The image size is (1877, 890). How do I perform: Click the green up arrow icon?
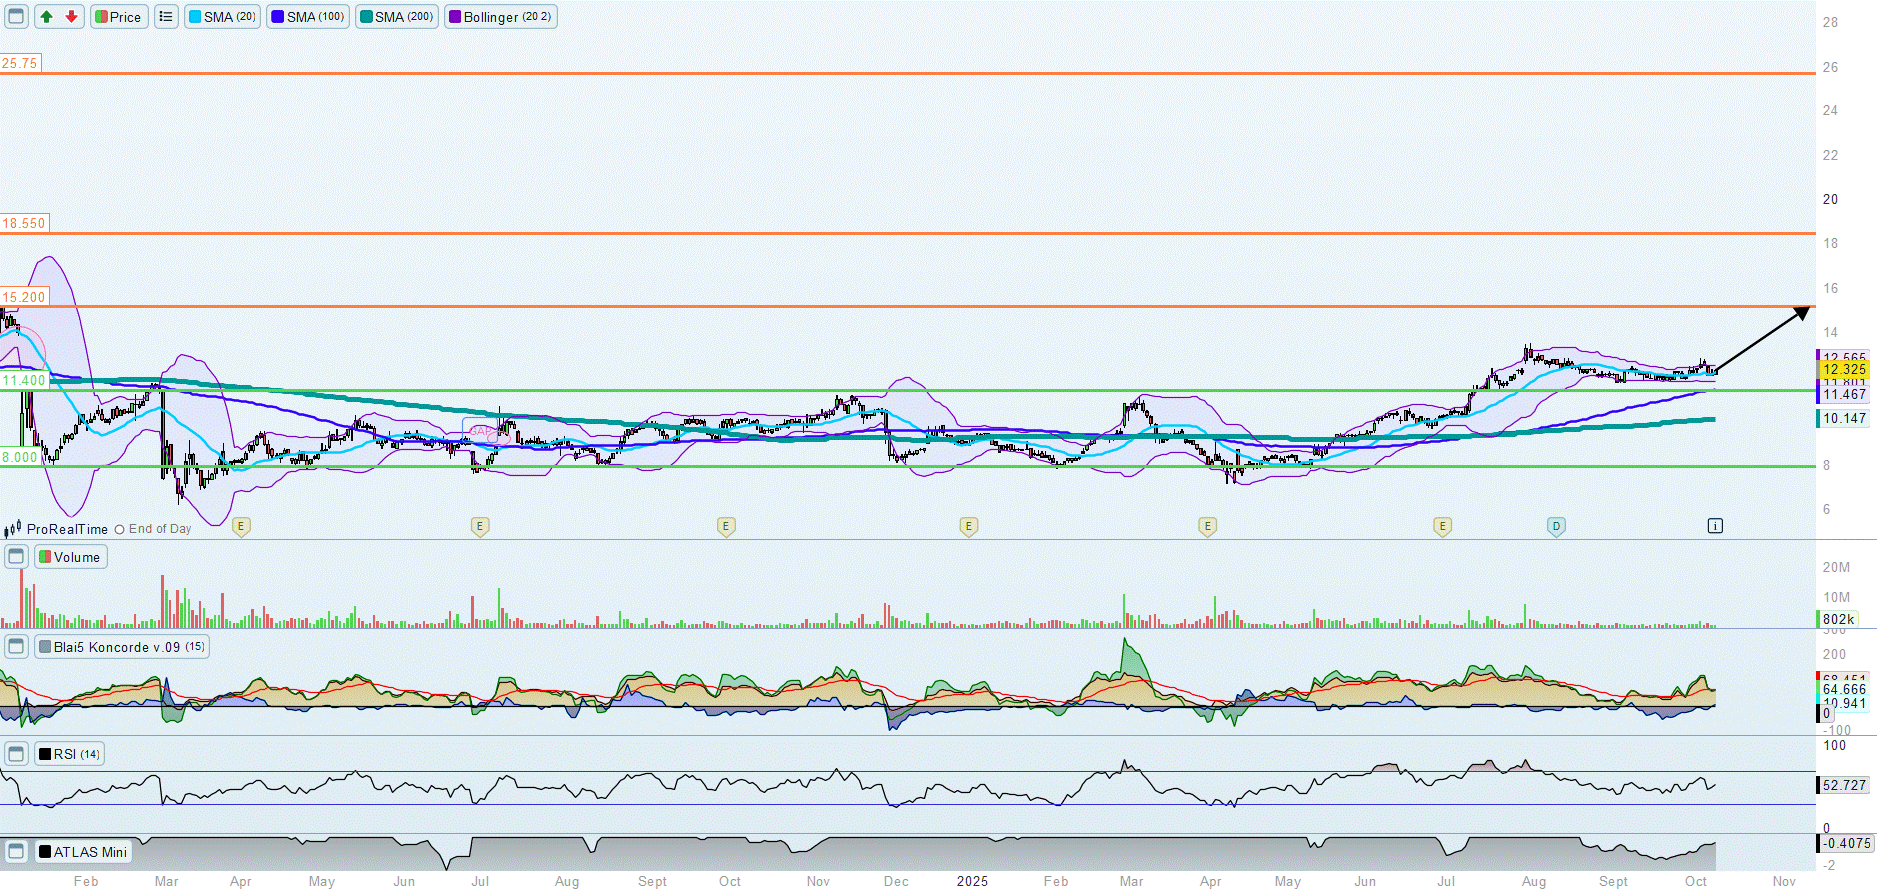[x=47, y=17]
